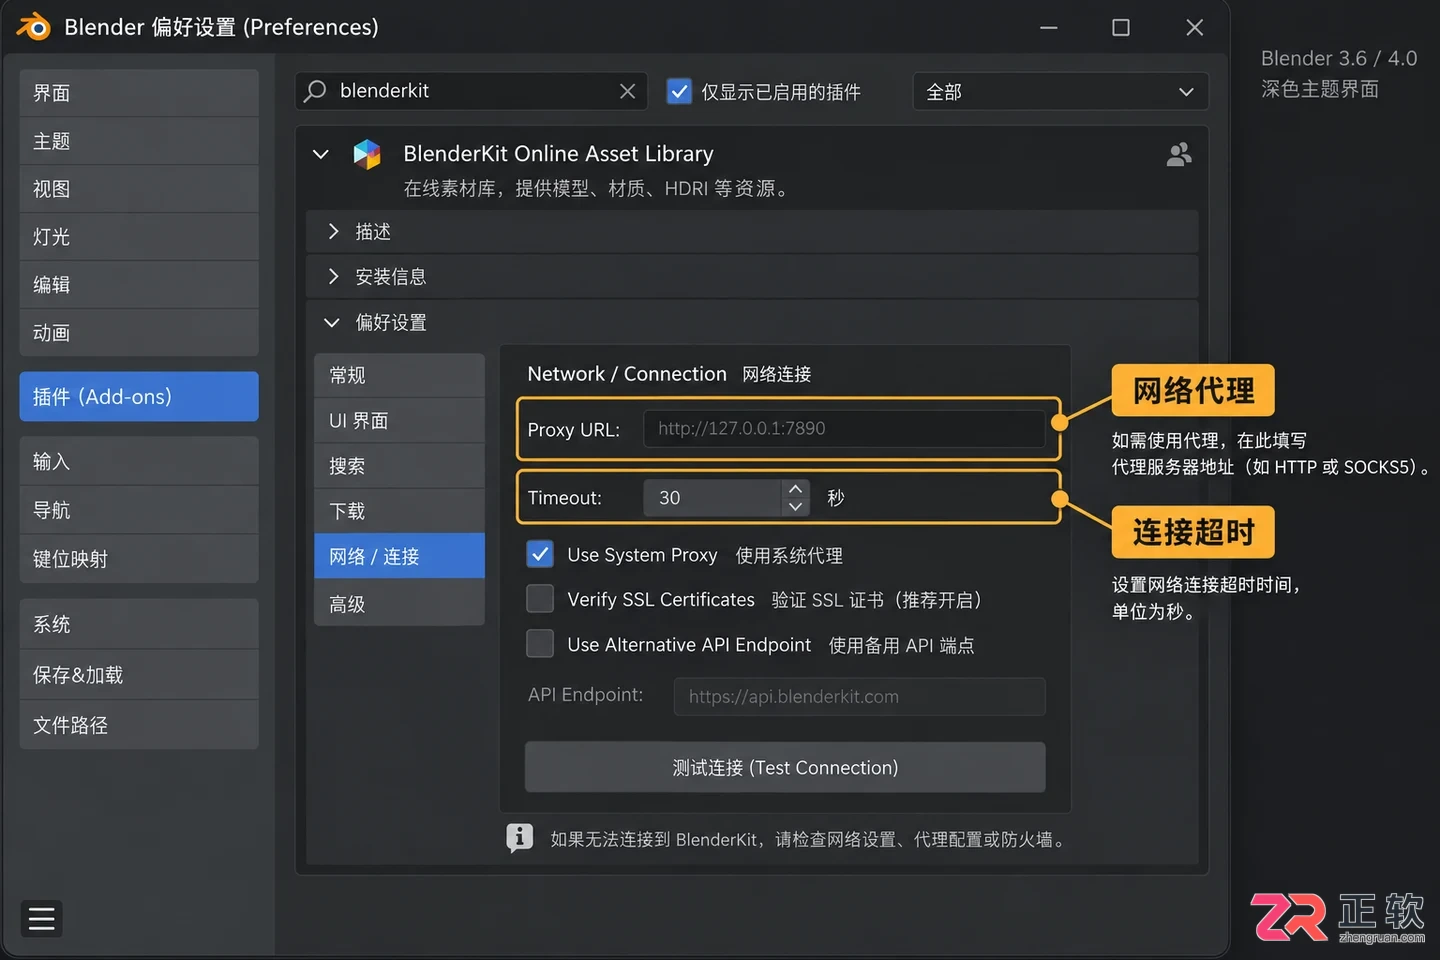This screenshot has height=960, width=1440.
Task: Collapse the BlenderKit Online Asset Library entry
Action: 321,154
